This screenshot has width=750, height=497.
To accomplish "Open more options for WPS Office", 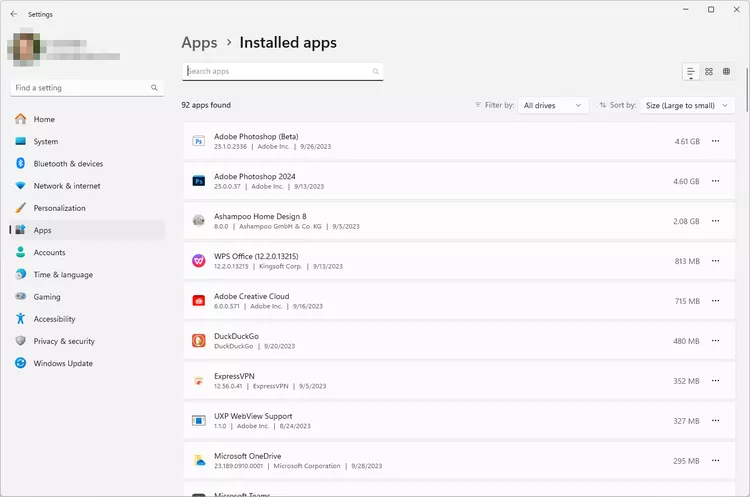I will pyautogui.click(x=716, y=261).
